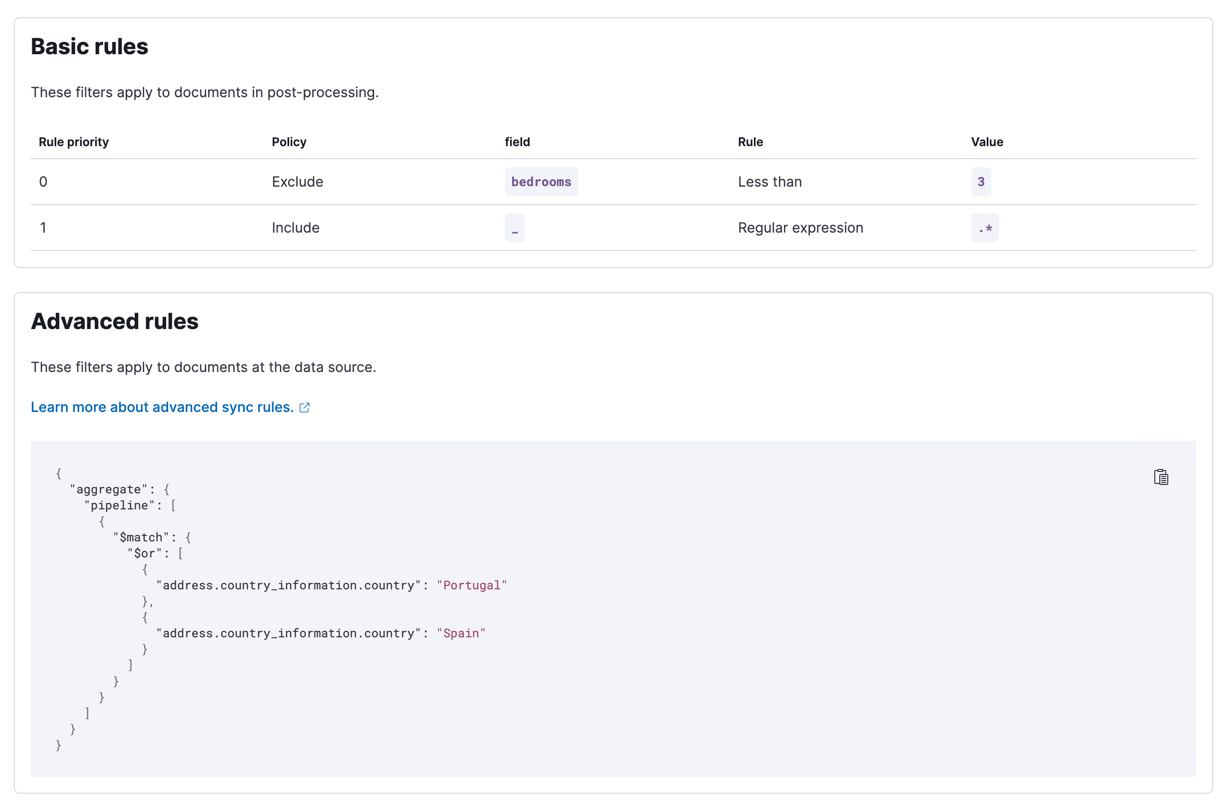
Task: Click the Policy column header
Action: pos(288,142)
